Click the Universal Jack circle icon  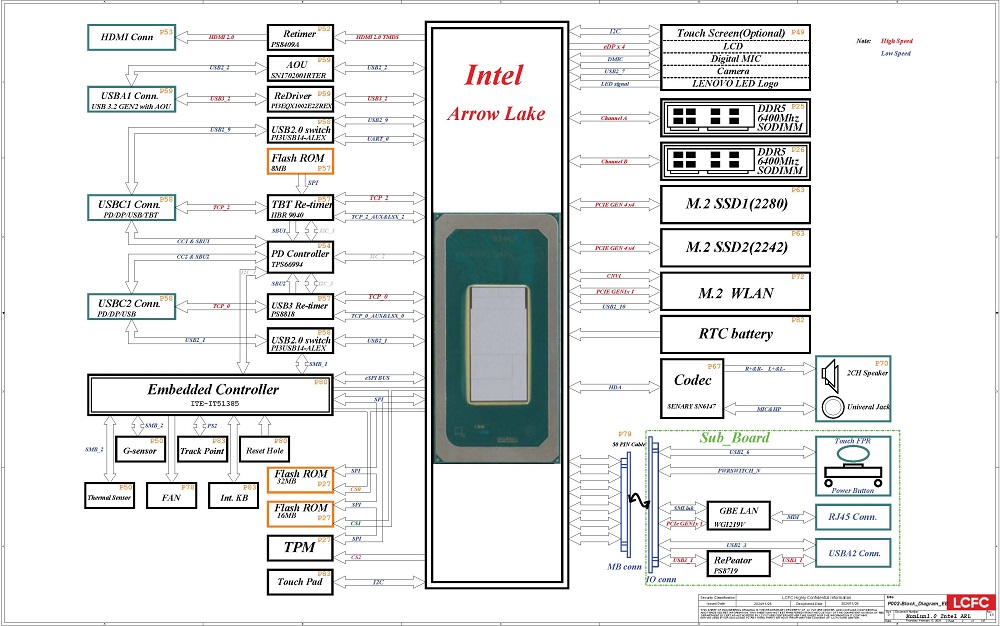click(834, 407)
